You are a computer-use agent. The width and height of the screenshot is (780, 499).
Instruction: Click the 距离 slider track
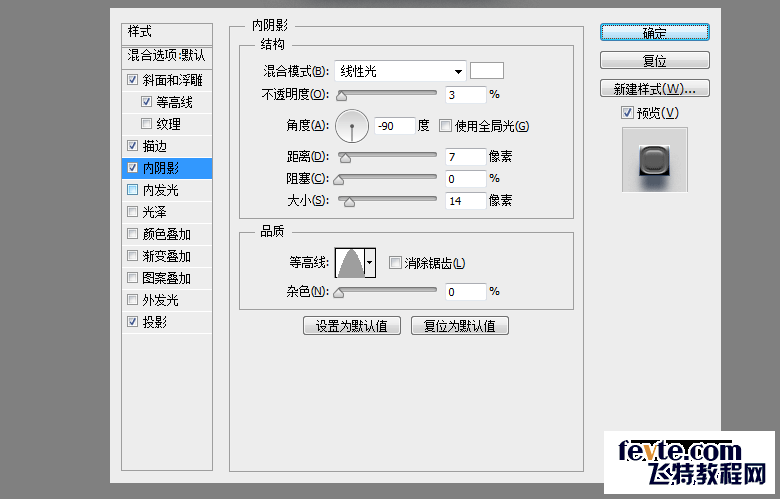point(387,155)
